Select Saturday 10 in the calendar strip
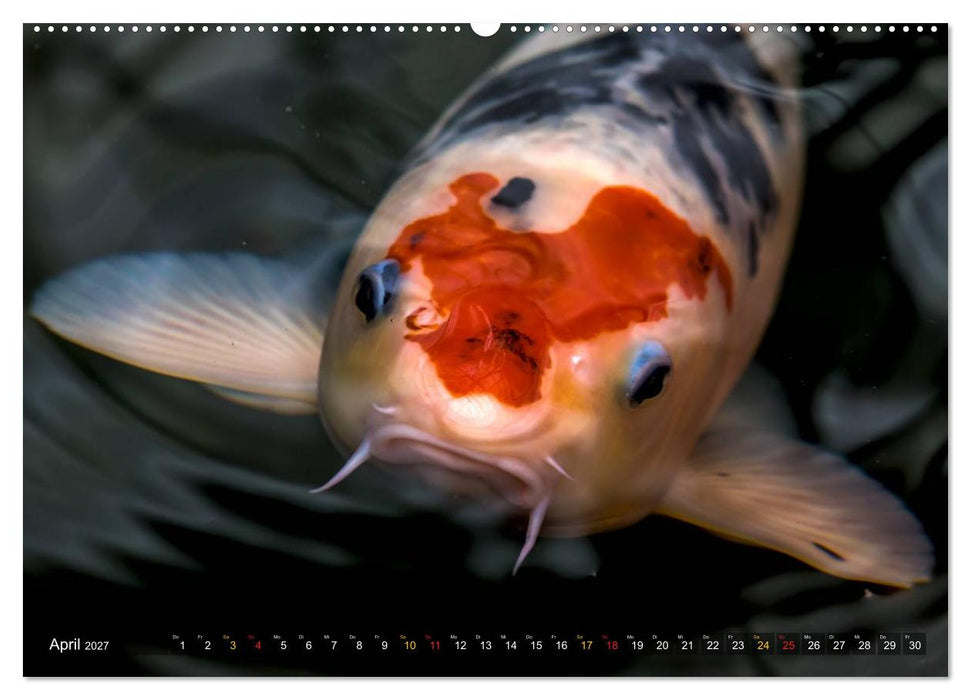The image size is (971, 700). coord(410,644)
